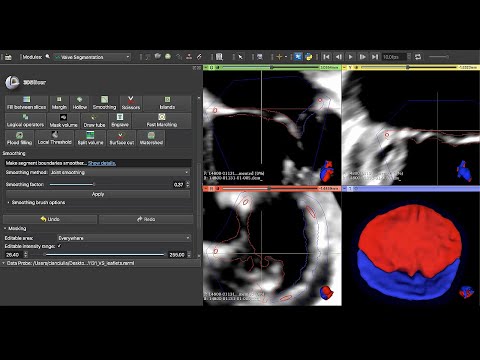
Task: Adjust the toolbar sequence frame slider
Action: click(439, 57)
